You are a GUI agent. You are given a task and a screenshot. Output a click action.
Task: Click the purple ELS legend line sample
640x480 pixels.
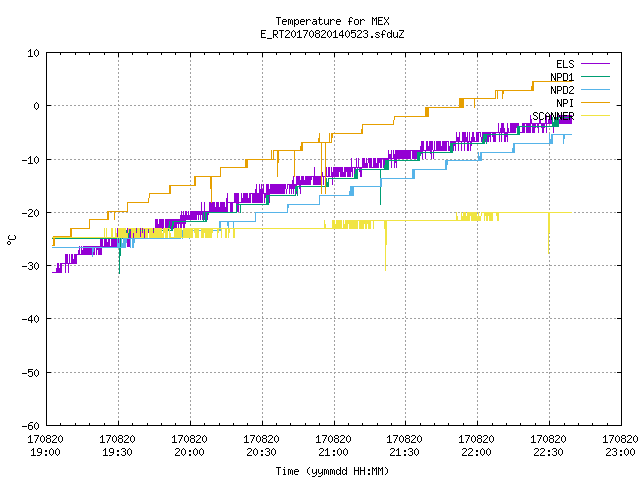[595, 64]
